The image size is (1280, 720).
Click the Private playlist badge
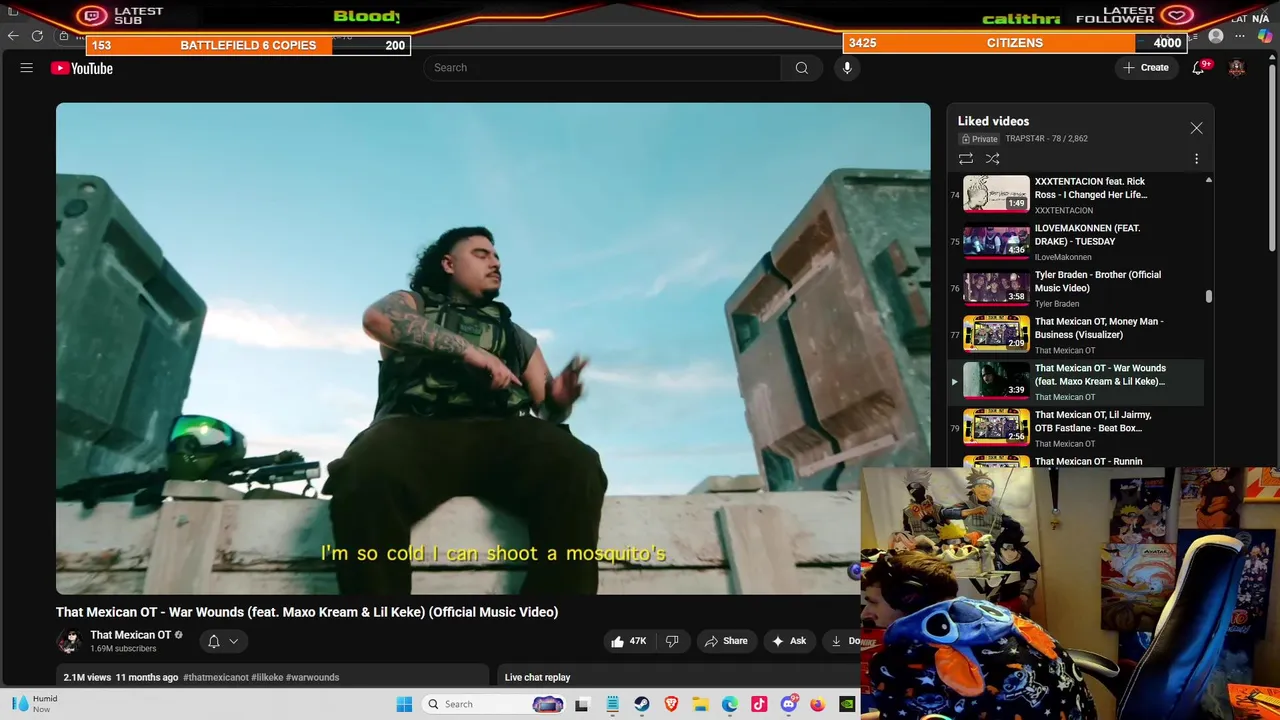coord(980,139)
